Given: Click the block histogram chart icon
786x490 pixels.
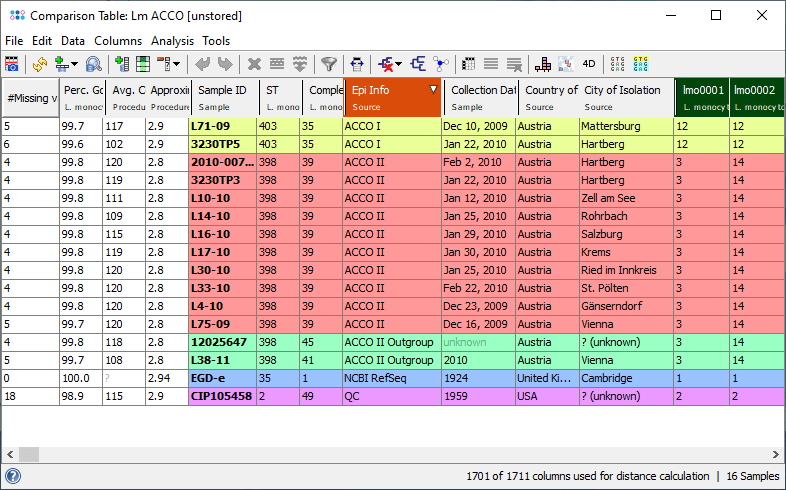Looking at the screenshot, I should tap(543, 64).
